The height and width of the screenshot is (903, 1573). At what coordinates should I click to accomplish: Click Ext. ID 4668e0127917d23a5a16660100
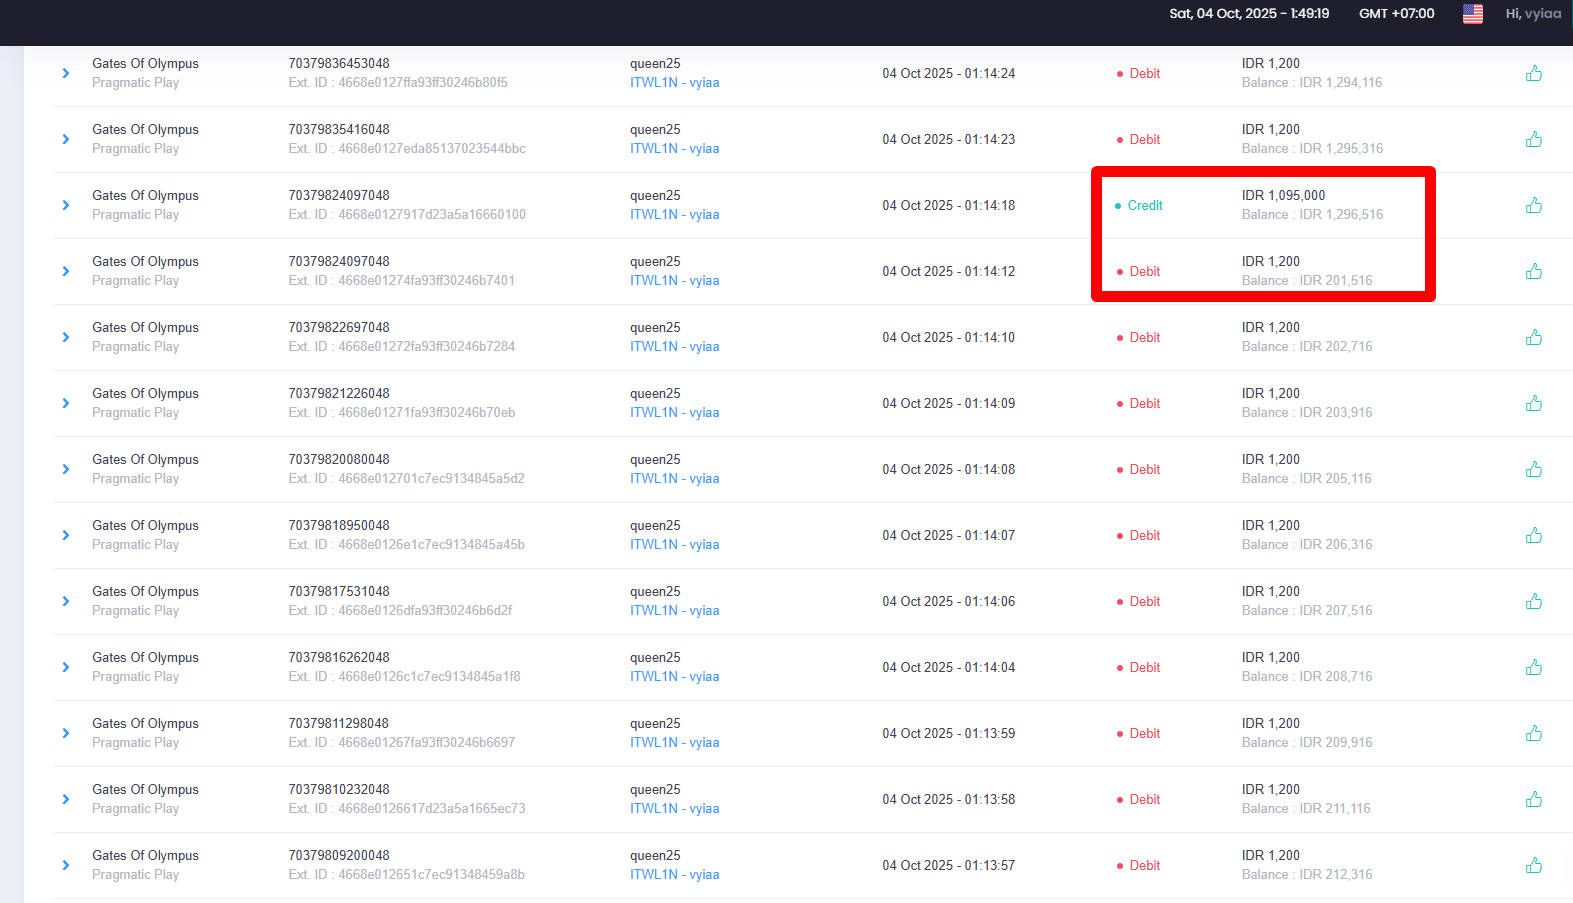point(407,215)
